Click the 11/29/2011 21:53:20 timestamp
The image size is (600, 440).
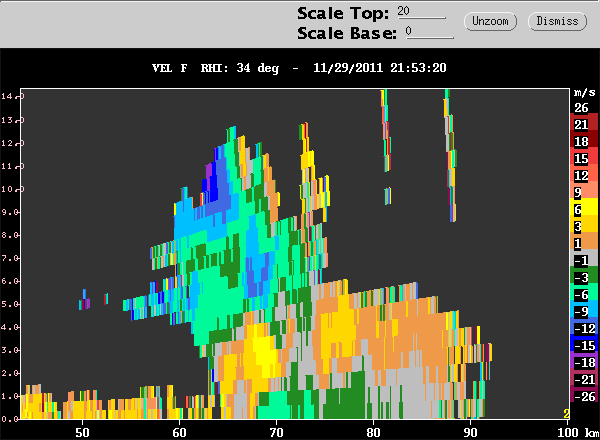380,68
